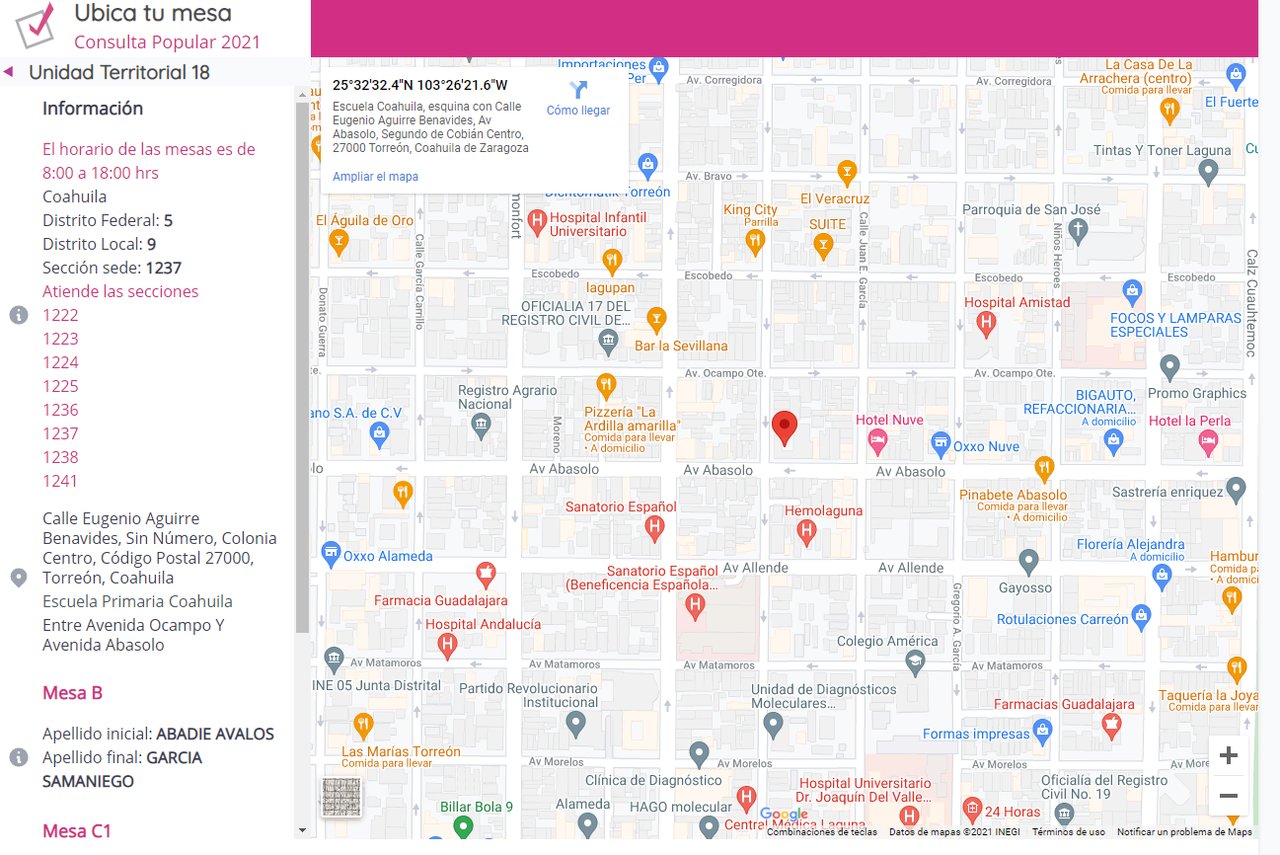Click the Bar la Sevillana marker

[x=656, y=320]
